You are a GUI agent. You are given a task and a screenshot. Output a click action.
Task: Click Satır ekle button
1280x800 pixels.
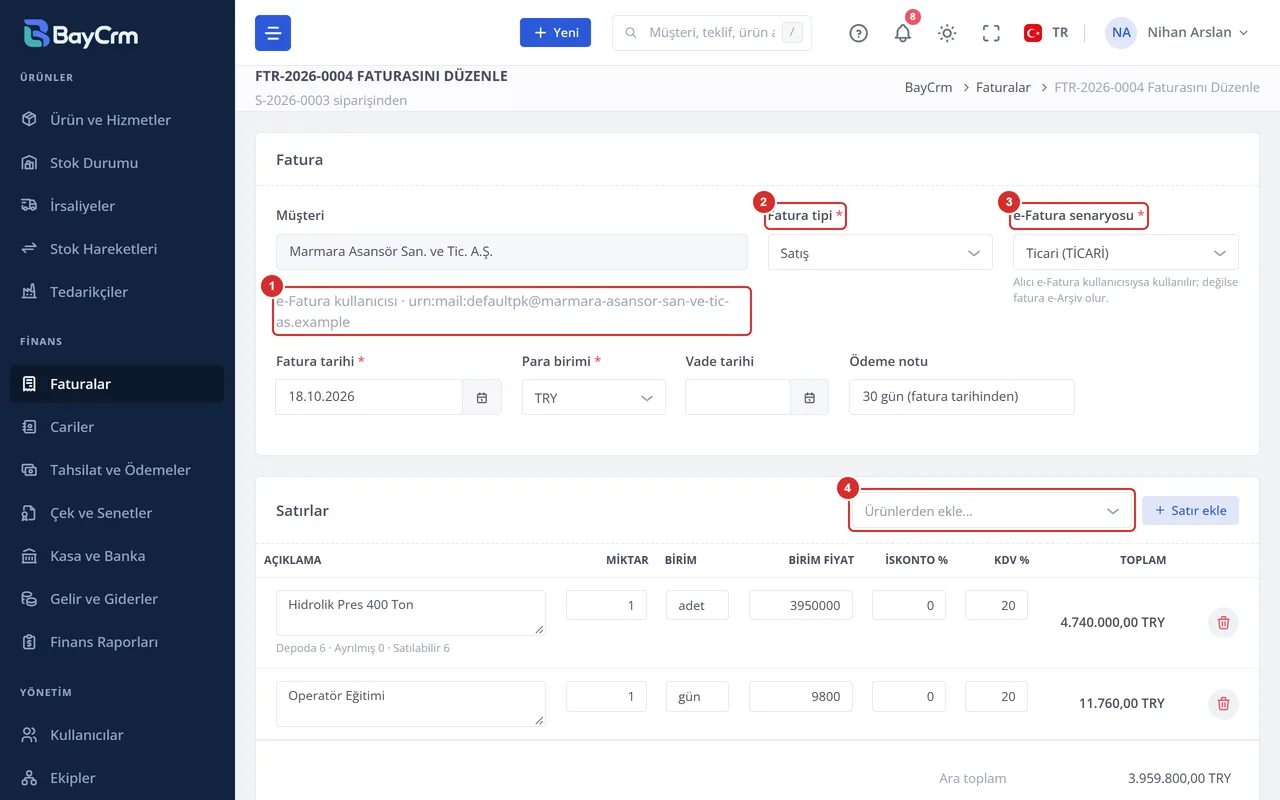1190,510
